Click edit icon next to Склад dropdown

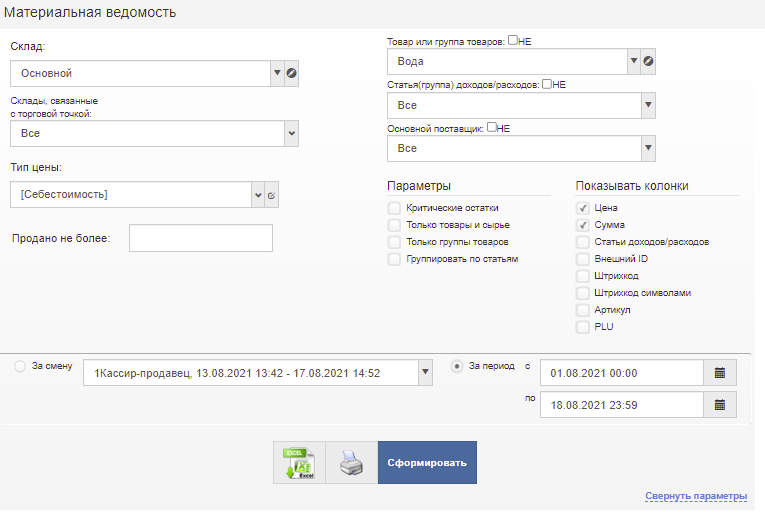click(292, 73)
